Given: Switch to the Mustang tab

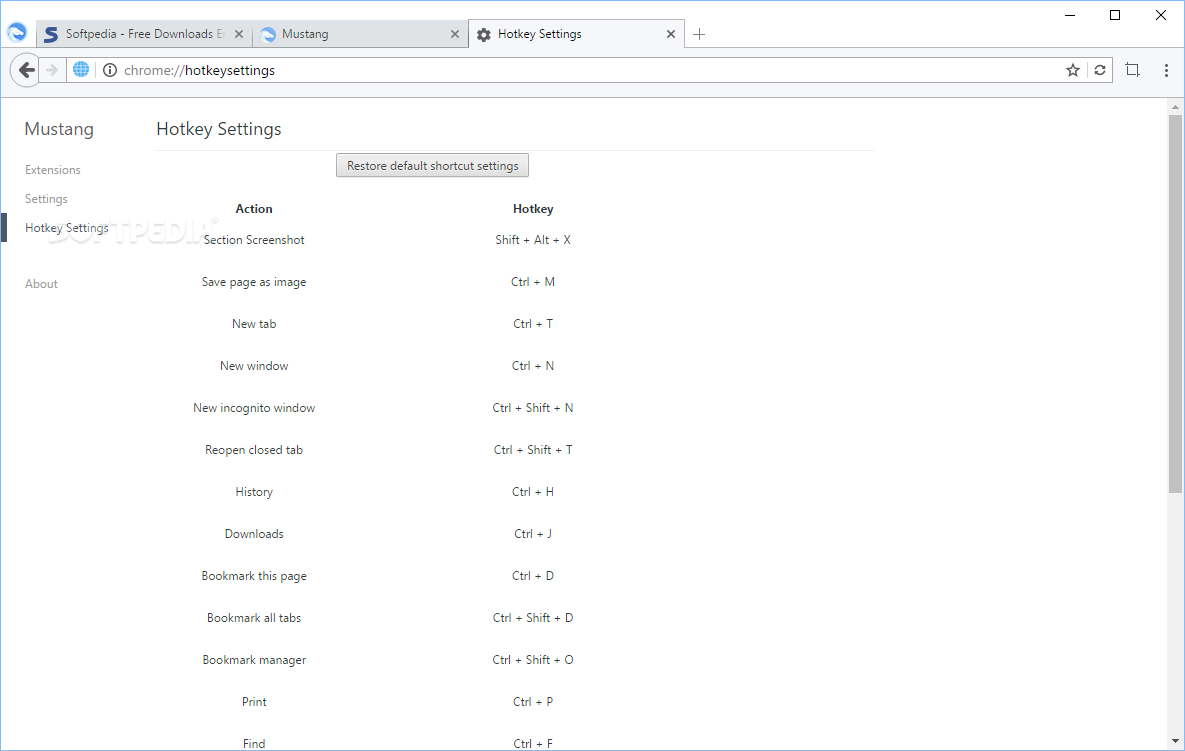Looking at the screenshot, I should [x=360, y=34].
